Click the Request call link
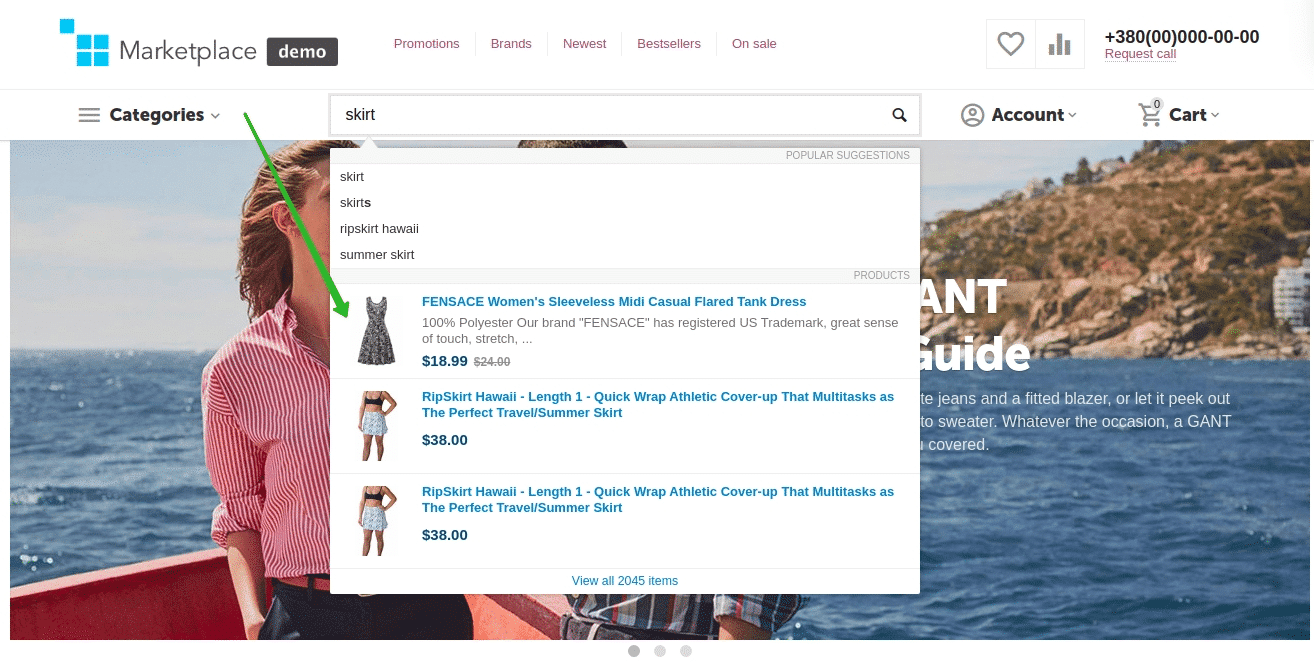Viewport: 1314px width, 664px height. coord(1140,55)
